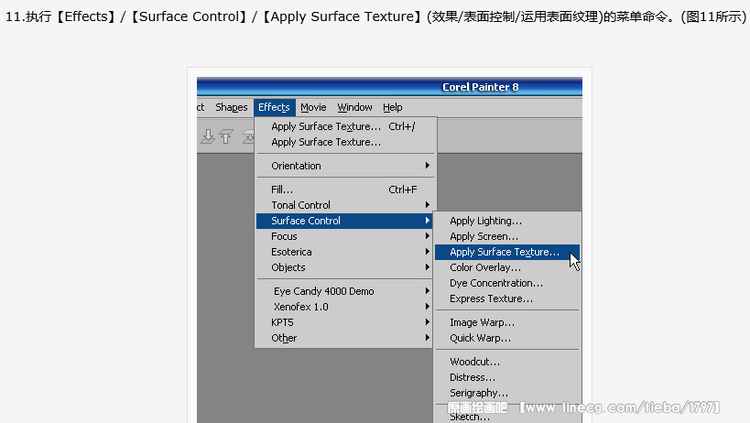Expand the Orientation submenu

(345, 166)
